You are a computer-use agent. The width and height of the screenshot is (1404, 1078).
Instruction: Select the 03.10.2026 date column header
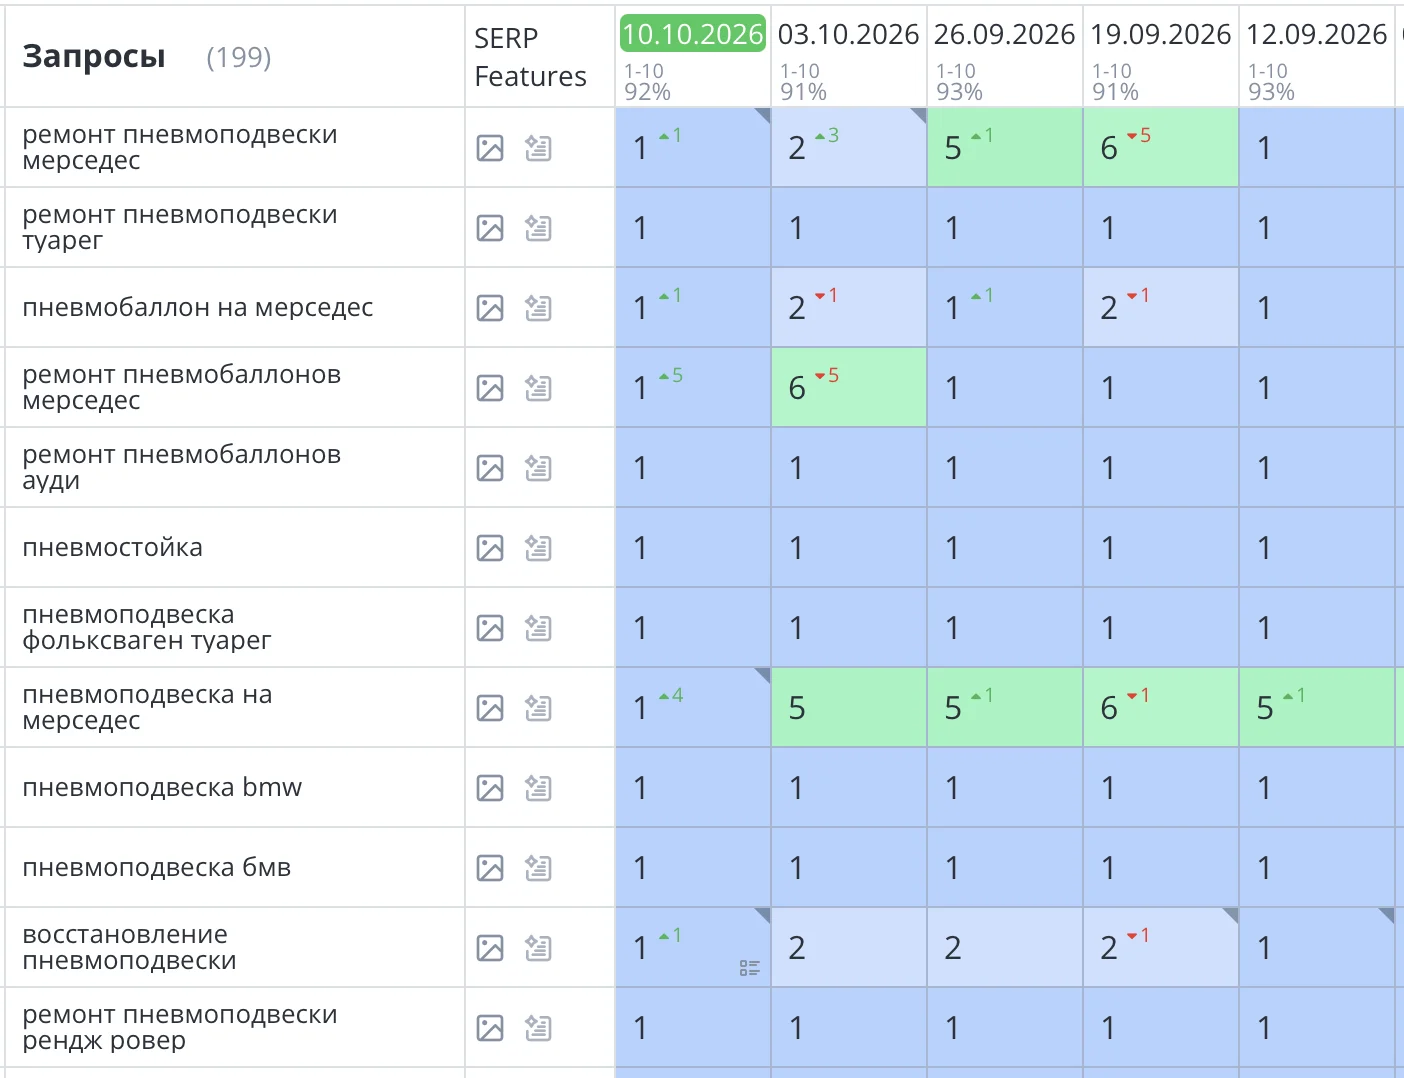pyautogui.click(x=848, y=34)
